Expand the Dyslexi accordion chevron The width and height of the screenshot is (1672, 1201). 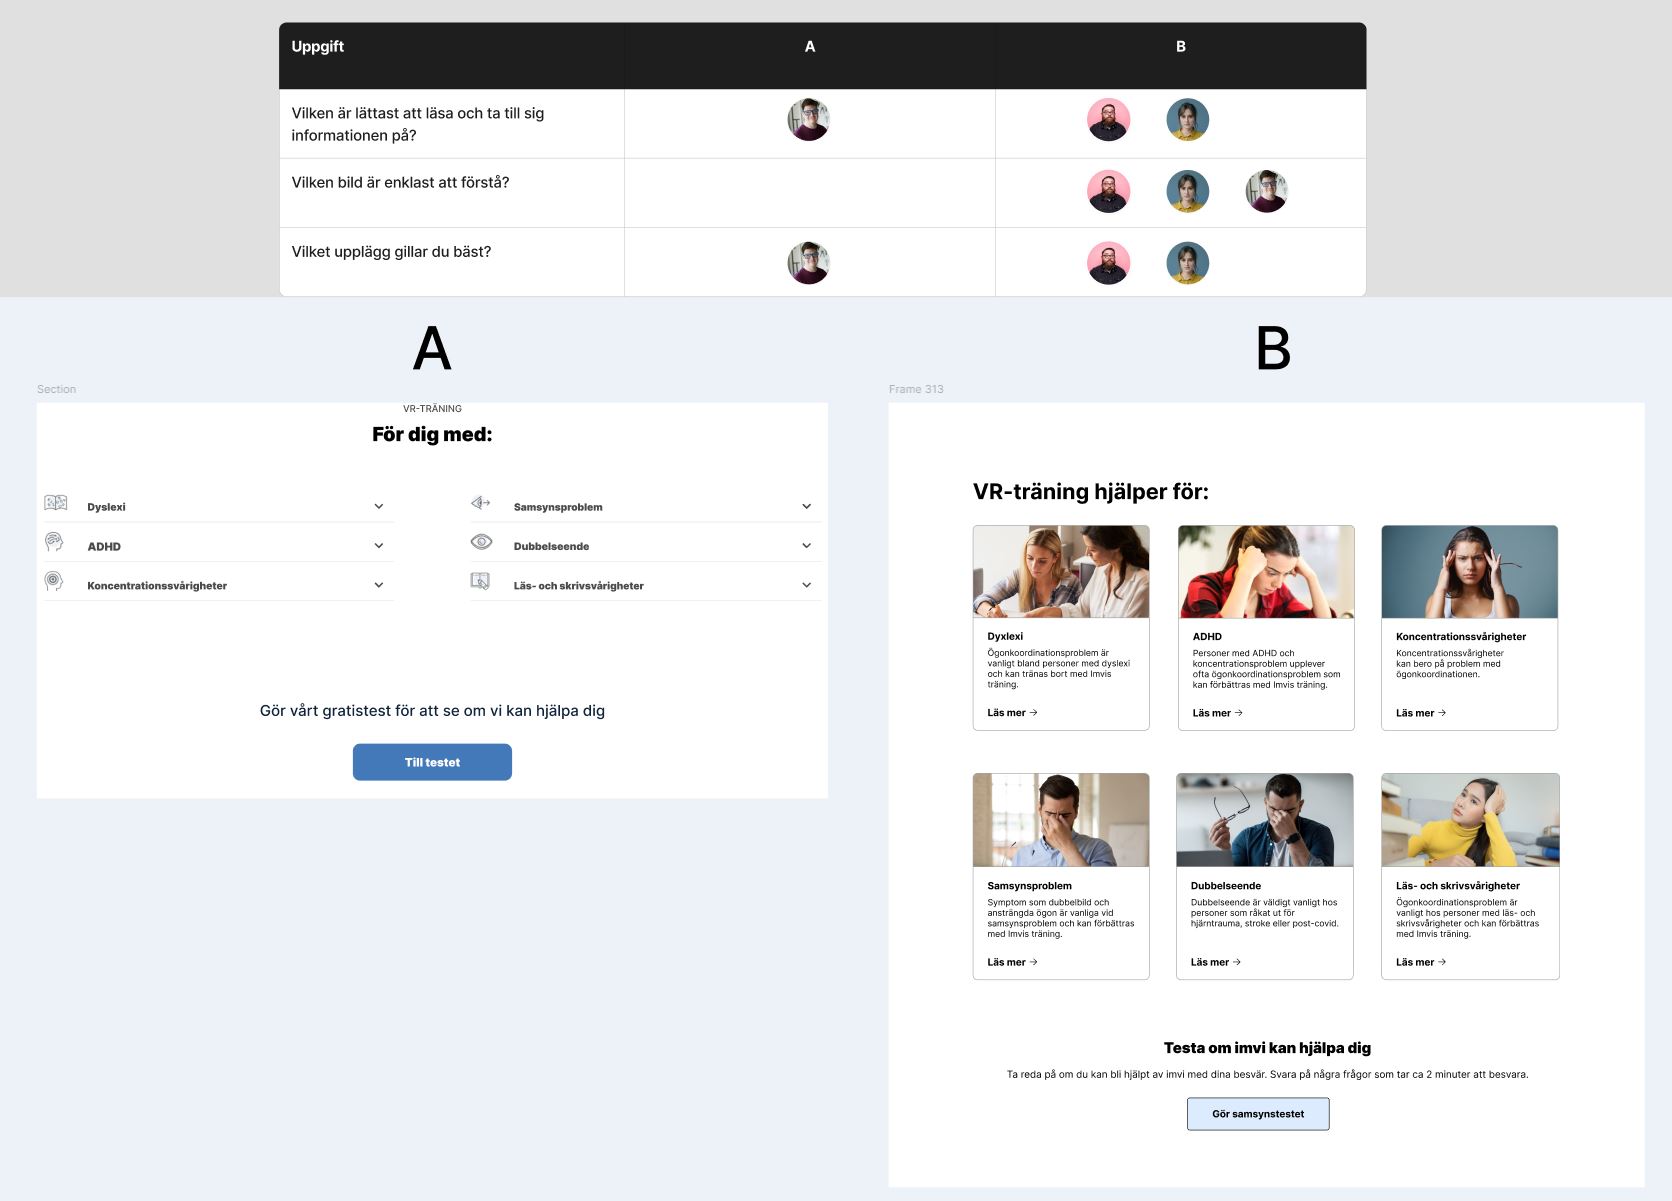tap(379, 506)
